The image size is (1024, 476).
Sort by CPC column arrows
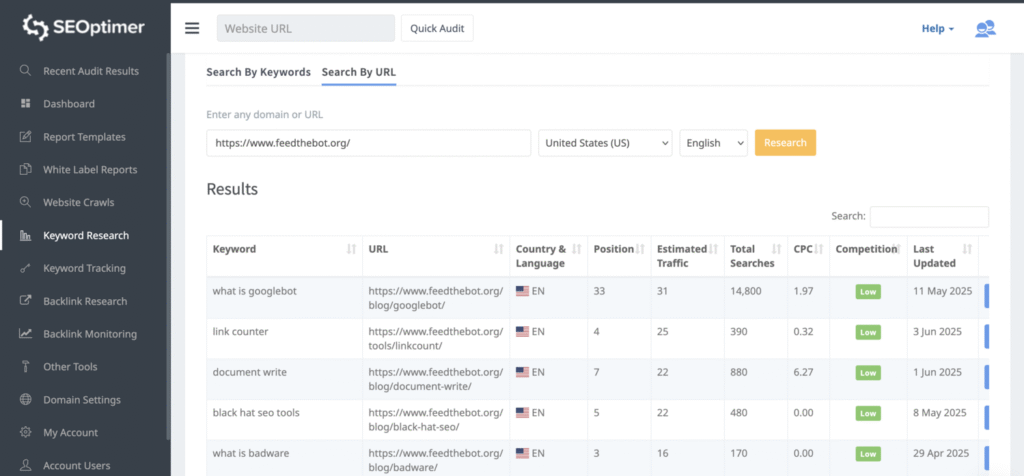[818, 249]
